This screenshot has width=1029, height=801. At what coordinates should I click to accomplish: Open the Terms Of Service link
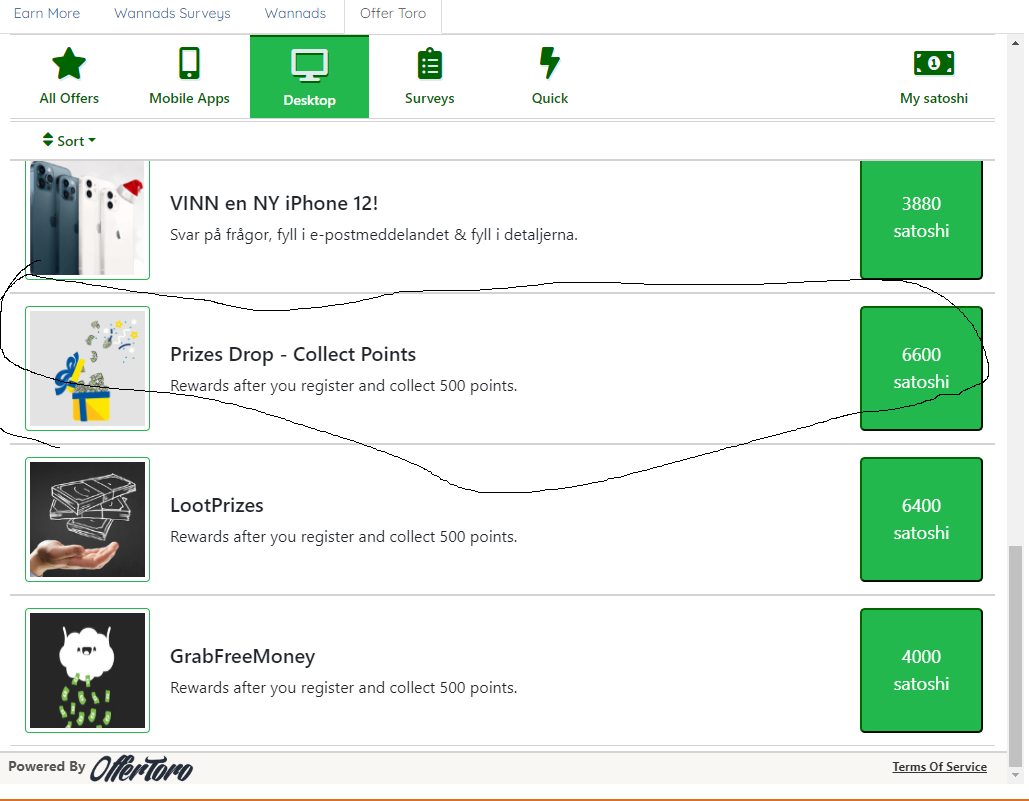point(939,766)
